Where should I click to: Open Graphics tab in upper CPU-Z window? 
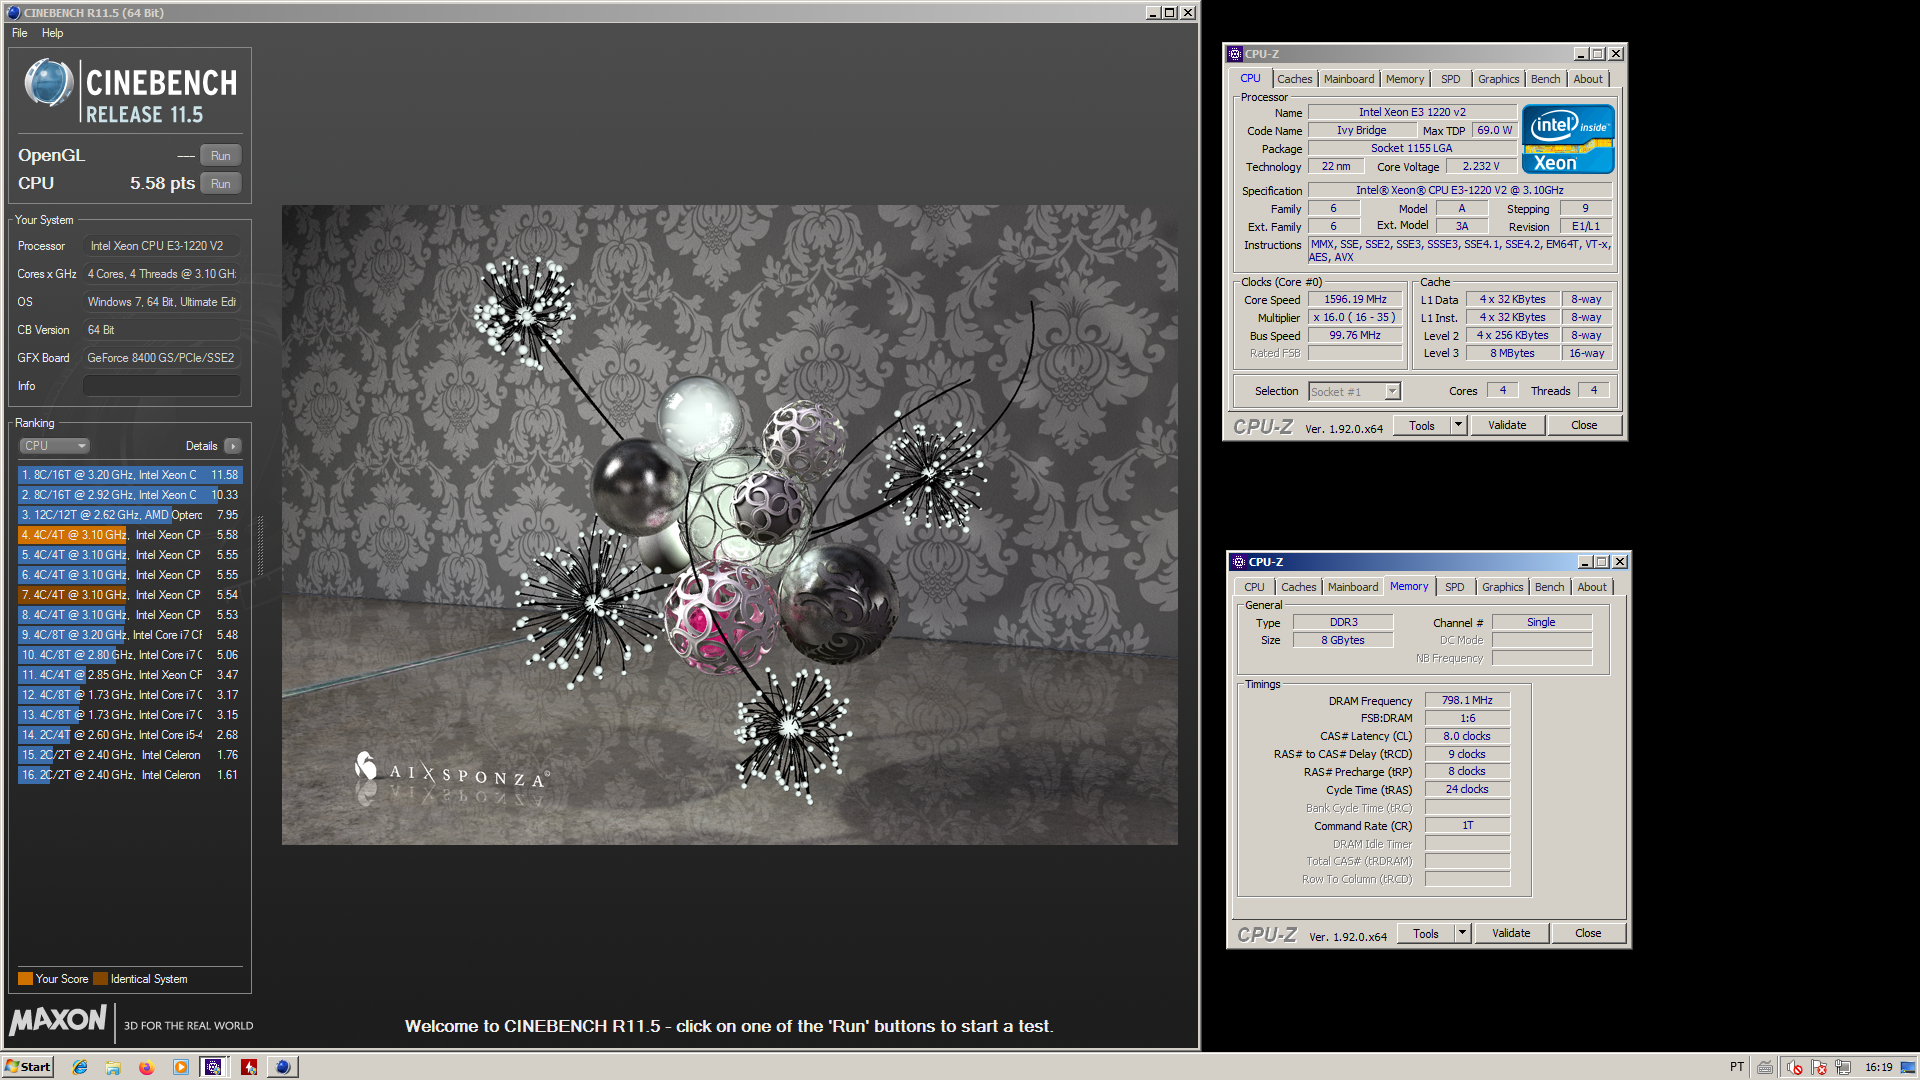pos(1499,79)
